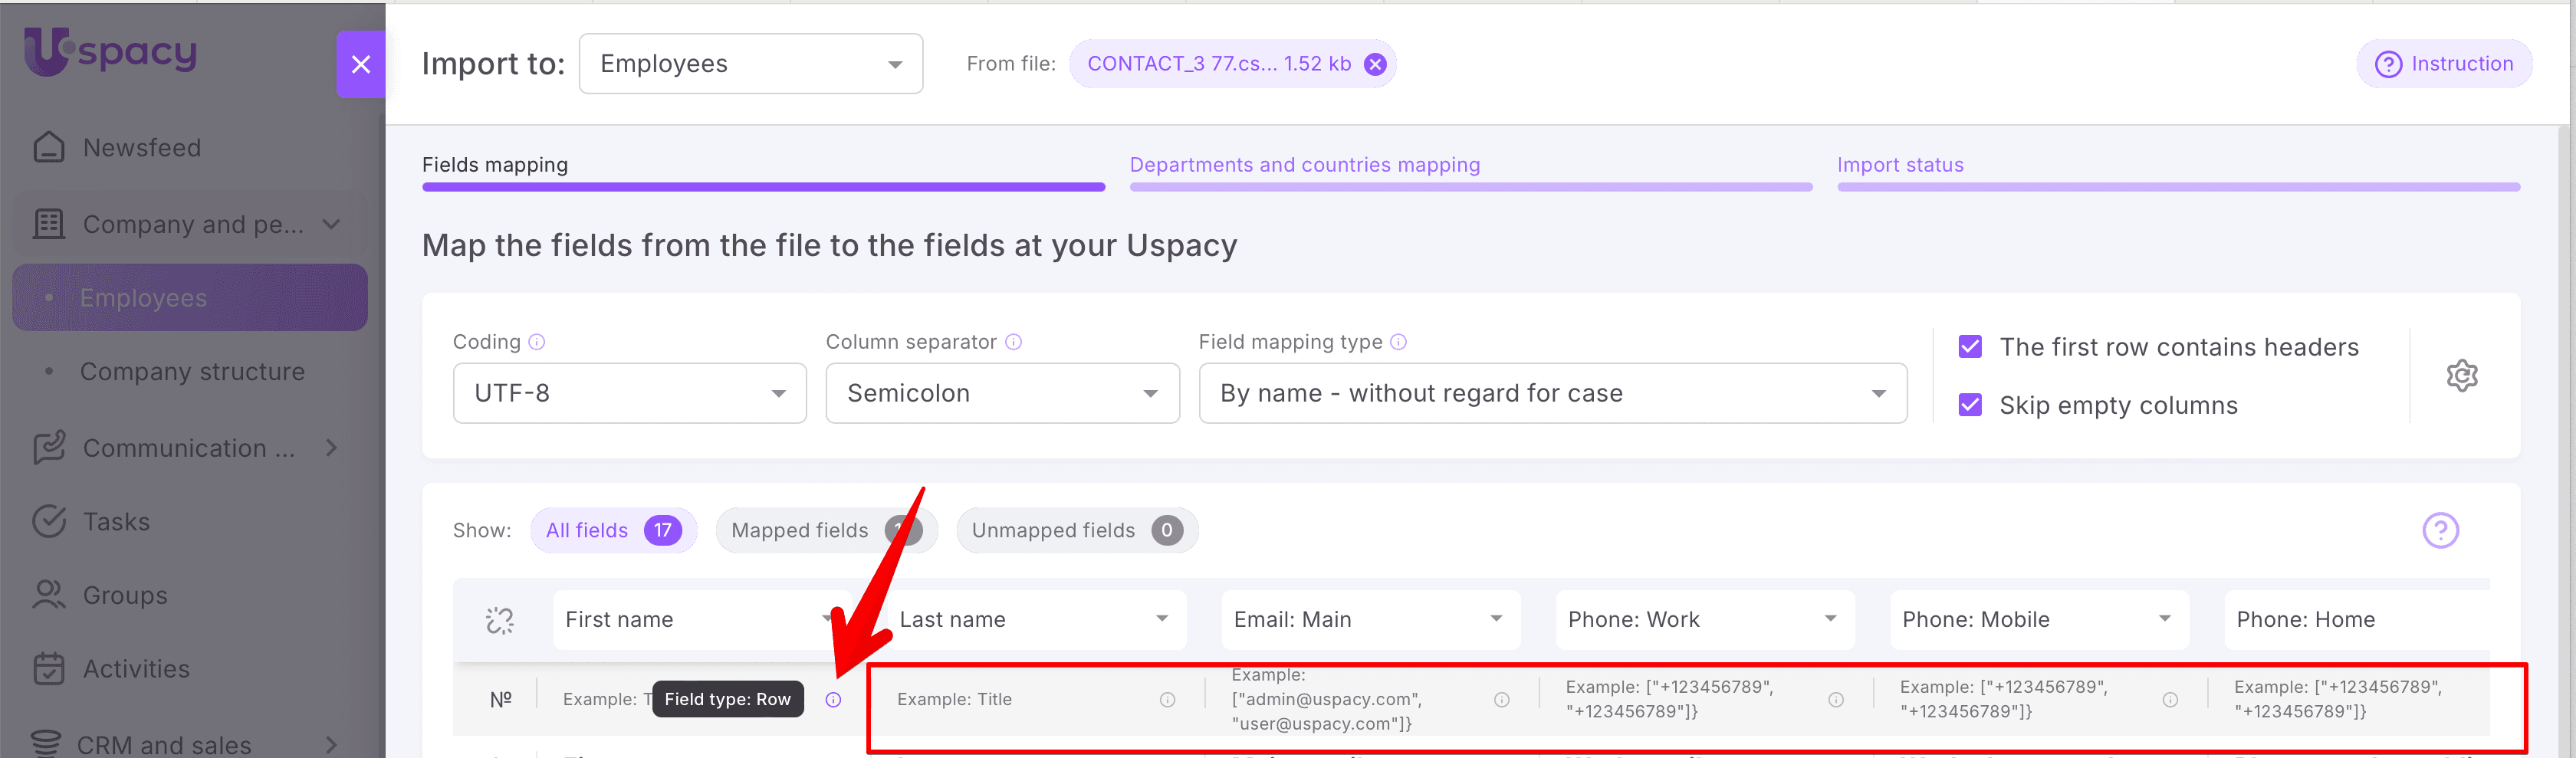
Task: Open the help question mark near field filters
Action: [x=2441, y=530]
